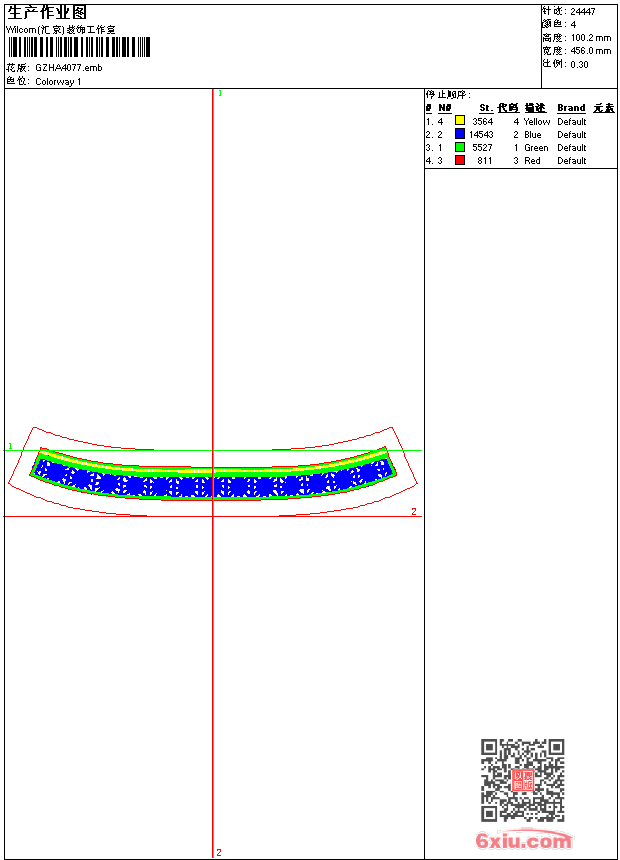Click the 'Brand' column header
This screenshot has width=620, height=860.
[571, 108]
